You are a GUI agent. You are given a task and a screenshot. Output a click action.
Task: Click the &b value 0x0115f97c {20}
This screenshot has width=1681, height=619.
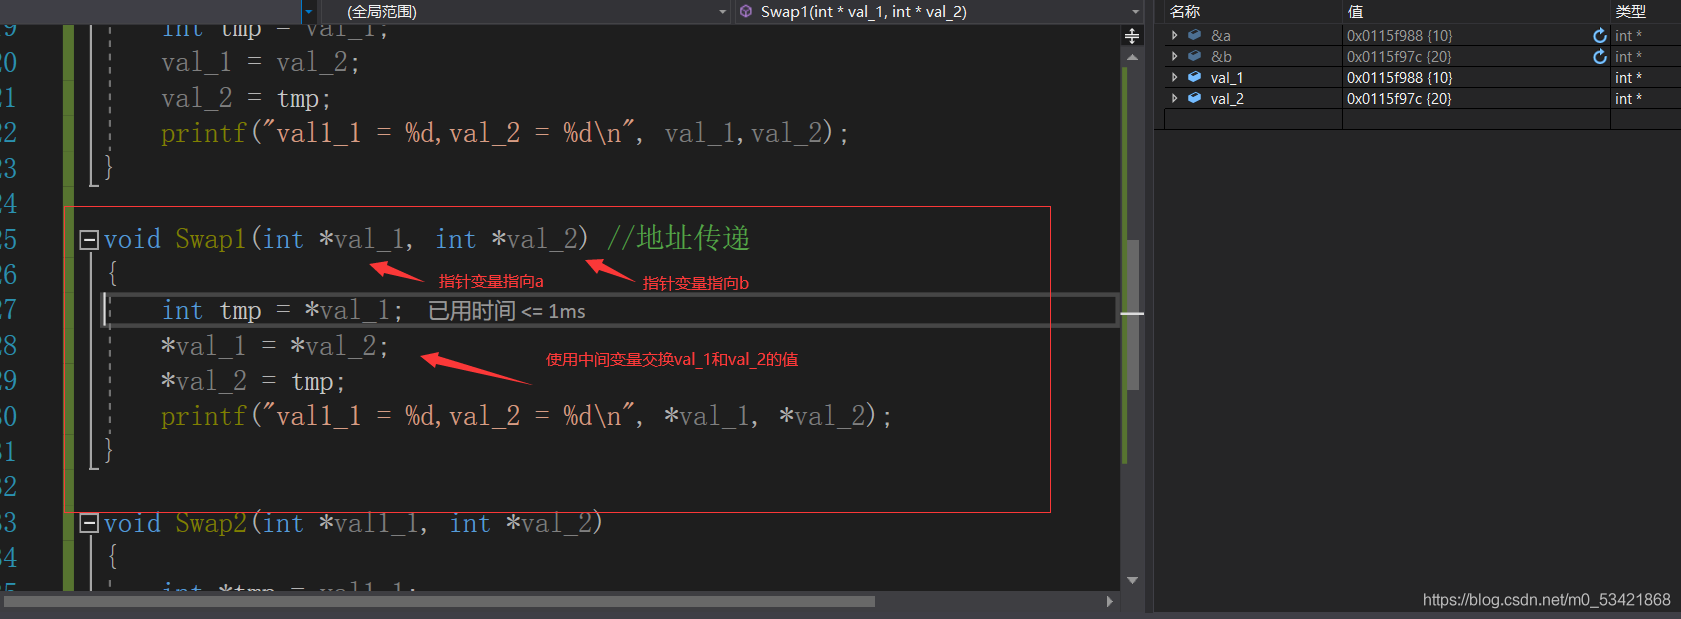click(1399, 56)
